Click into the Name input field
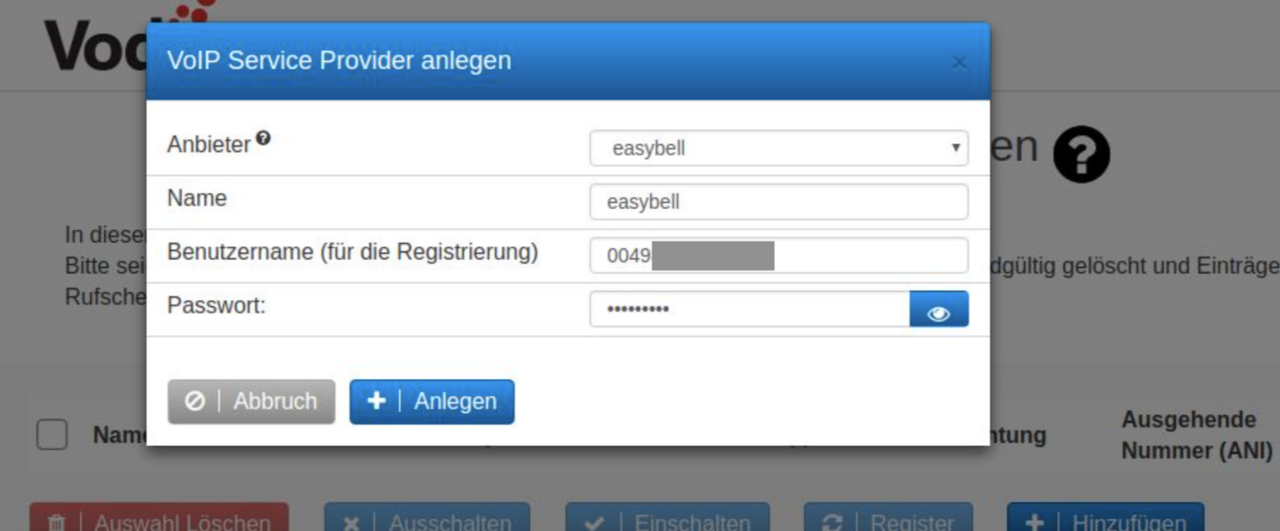The width and height of the screenshot is (1280, 531). coord(778,202)
